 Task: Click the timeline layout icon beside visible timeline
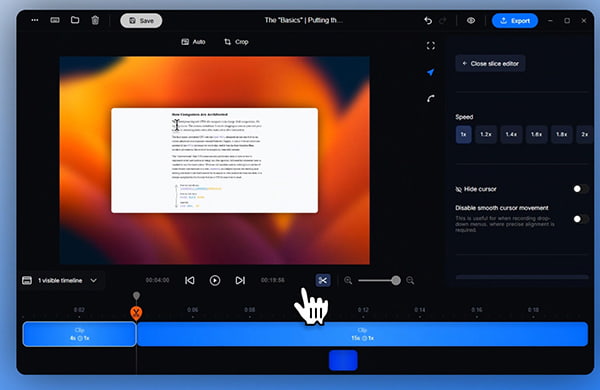[27, 281]
